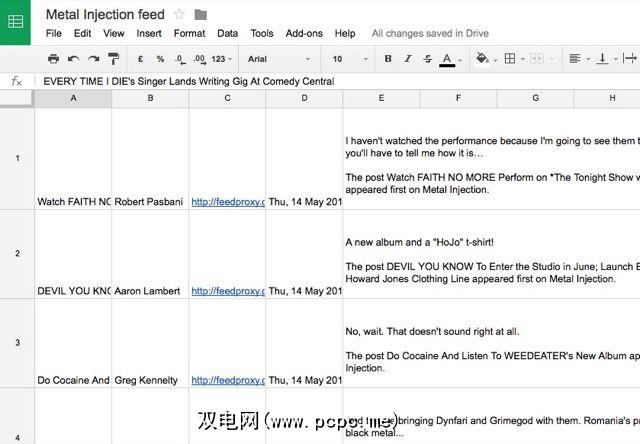Select column E header
This screenshot has height=444, width=640.
(x=381, y=98)
